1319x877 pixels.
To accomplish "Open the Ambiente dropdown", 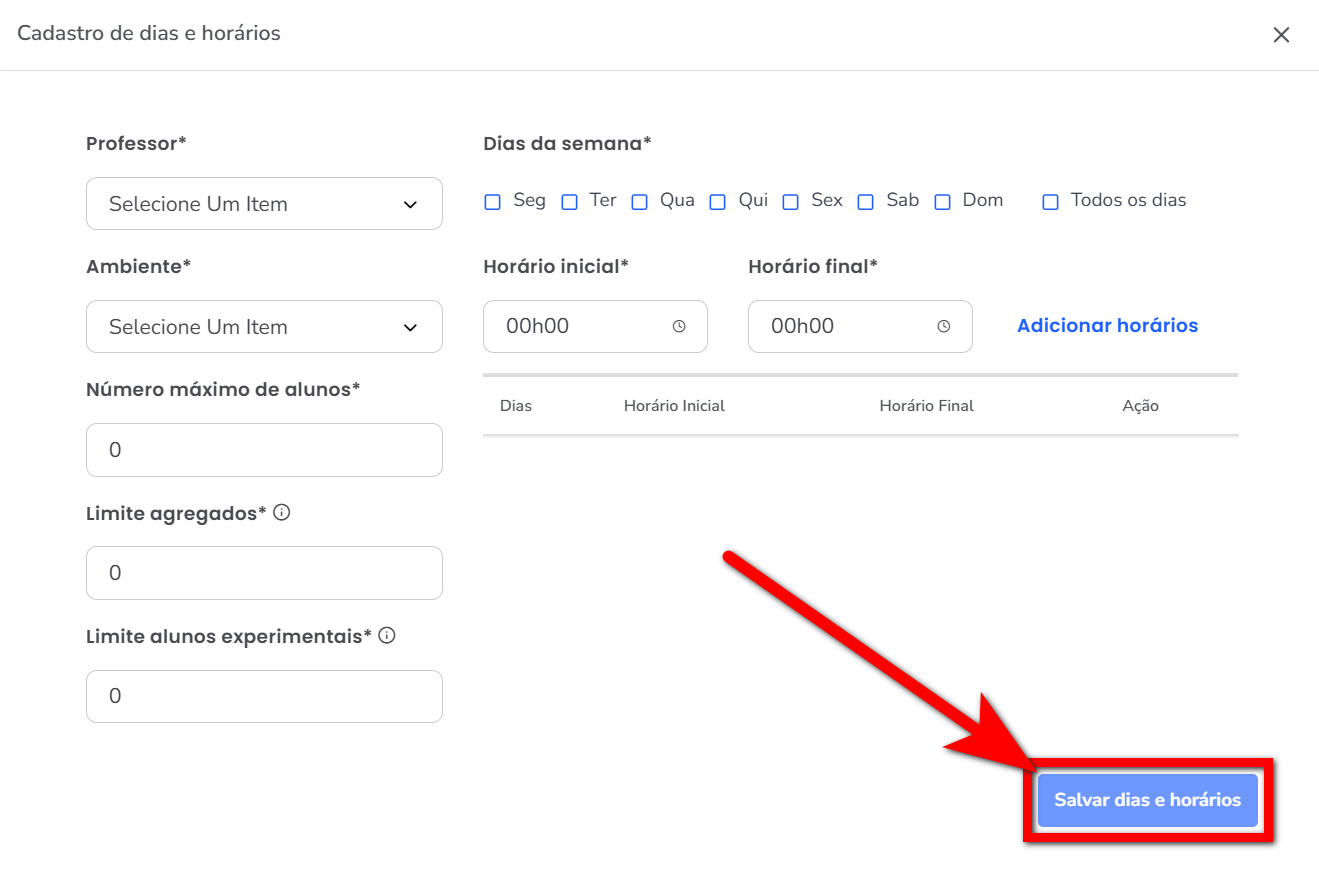I will point(264,327).
